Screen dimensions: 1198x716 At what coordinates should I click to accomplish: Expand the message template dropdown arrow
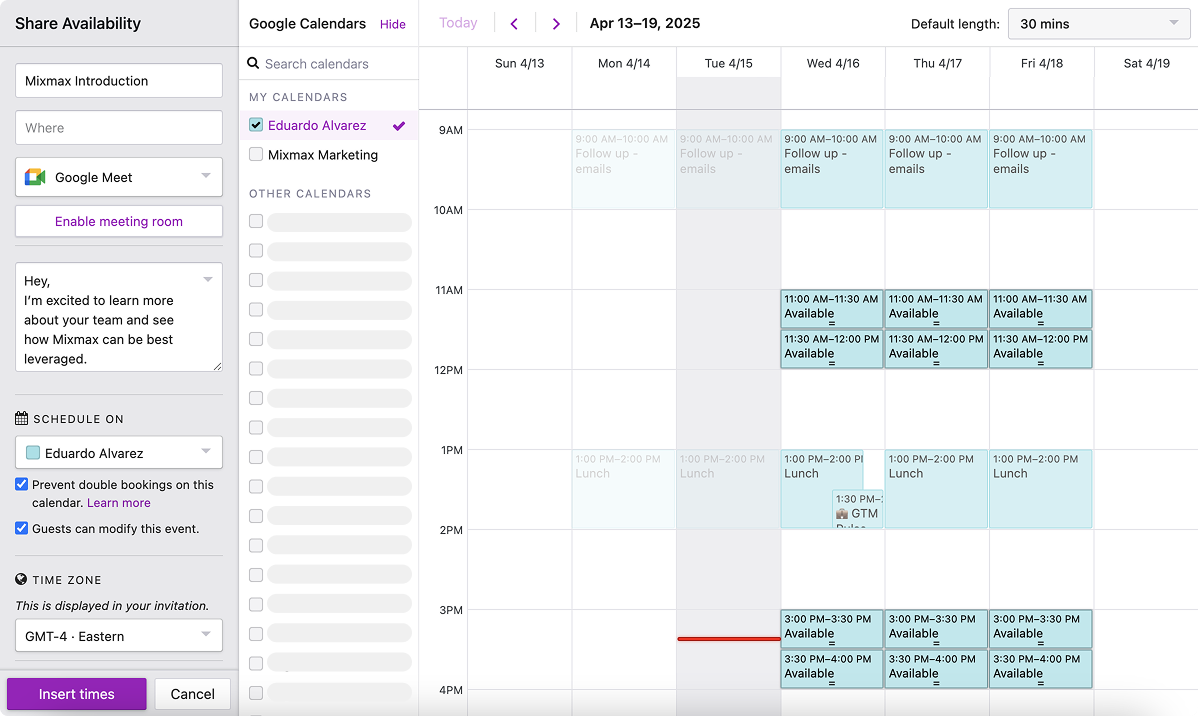[208, 280]
